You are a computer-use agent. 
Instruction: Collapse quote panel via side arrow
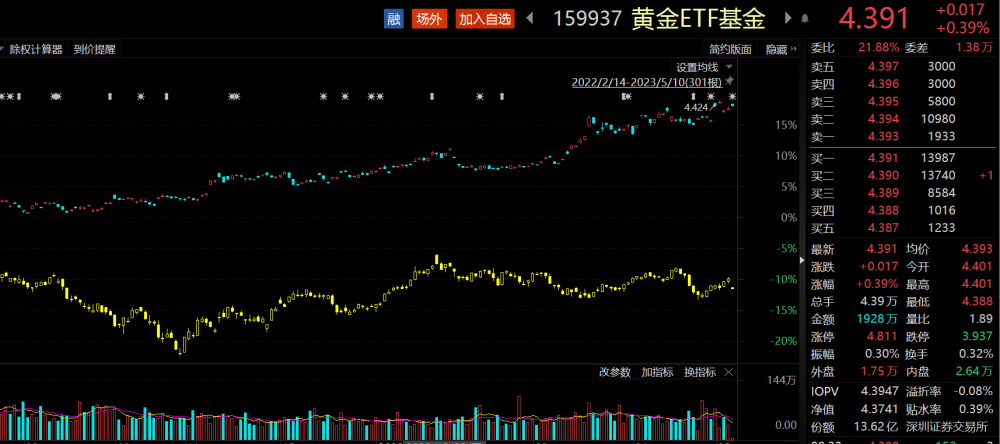click(802, 260)
